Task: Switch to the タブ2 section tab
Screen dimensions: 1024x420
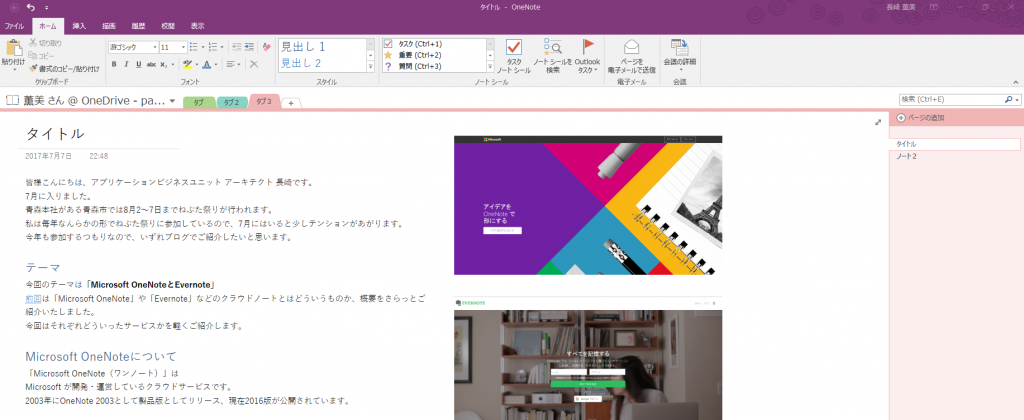Action: (x=231, y=102)
